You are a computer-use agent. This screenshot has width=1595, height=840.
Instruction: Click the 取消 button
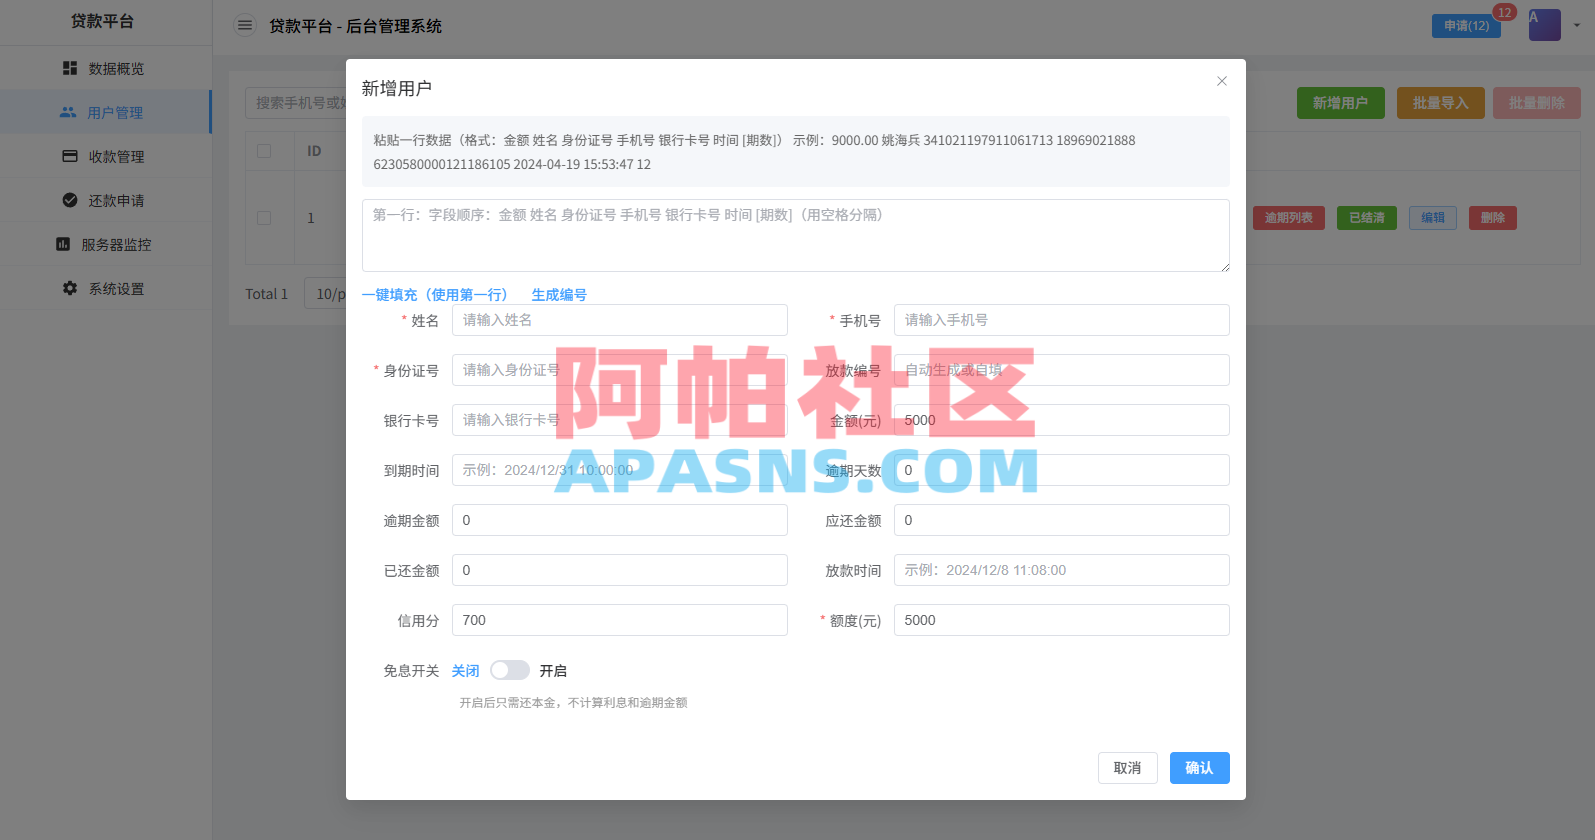click(1128, 768)
